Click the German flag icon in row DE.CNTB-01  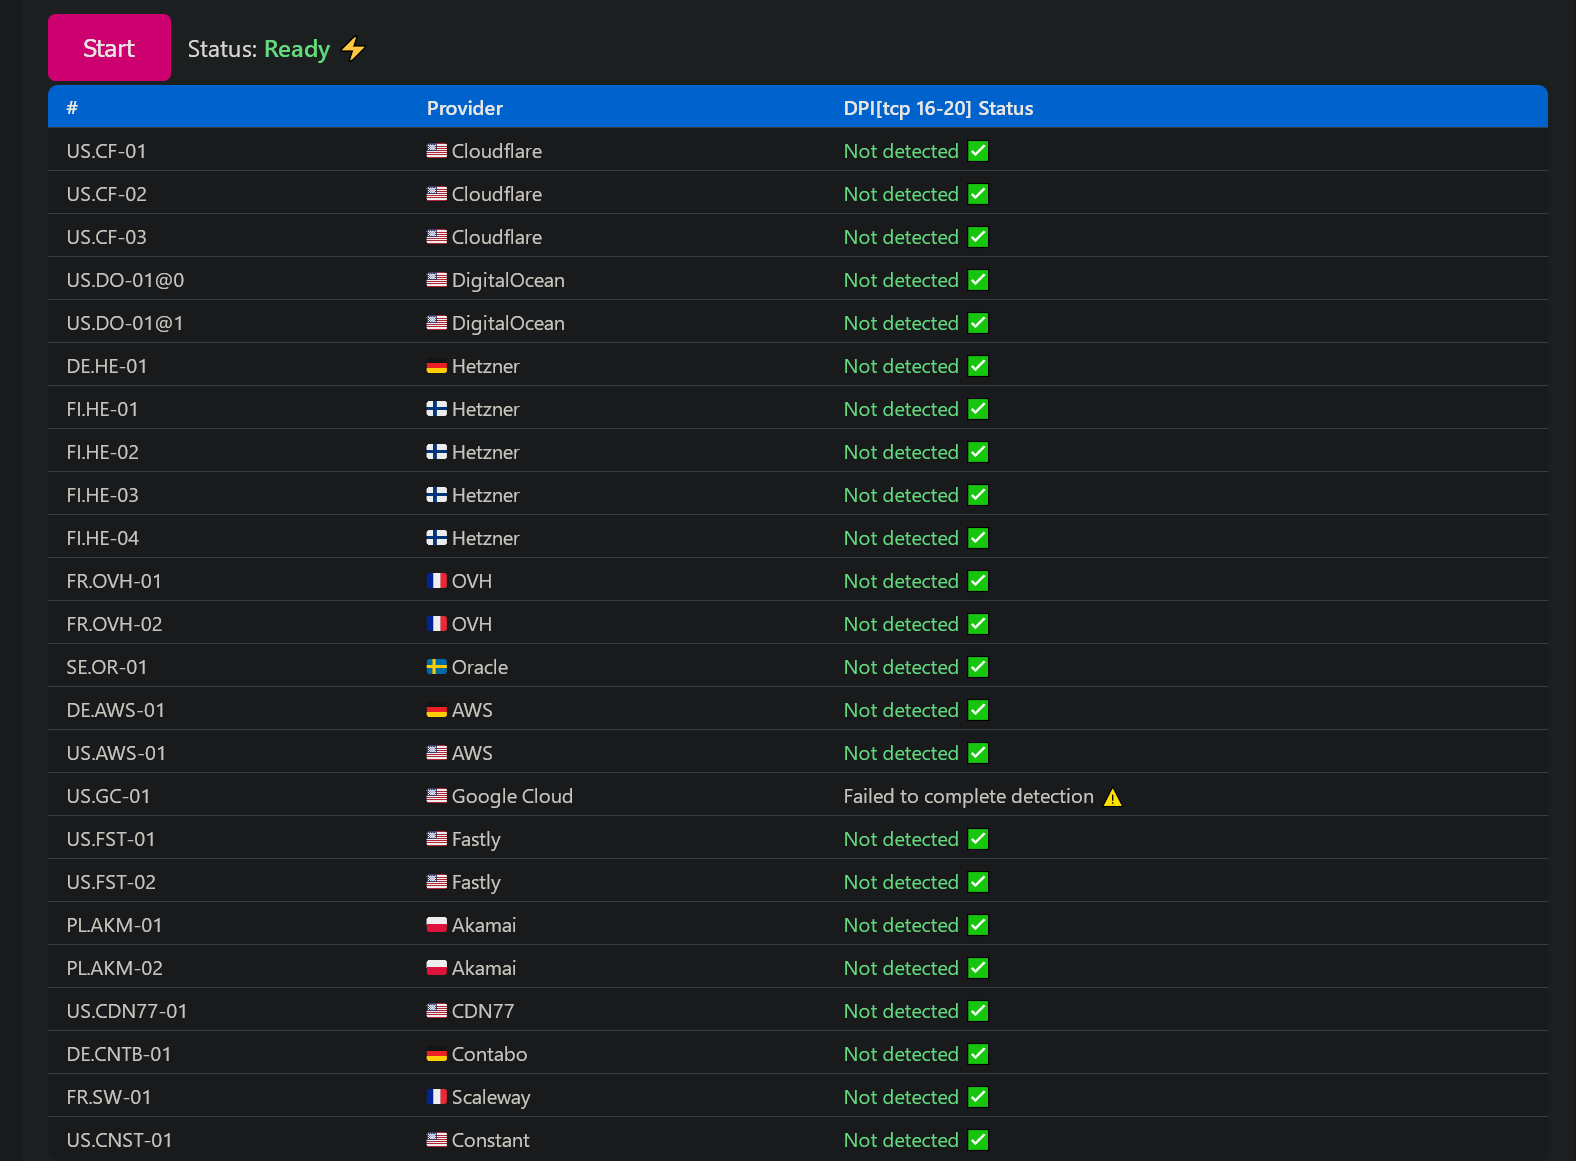(x=437, y=1054)
